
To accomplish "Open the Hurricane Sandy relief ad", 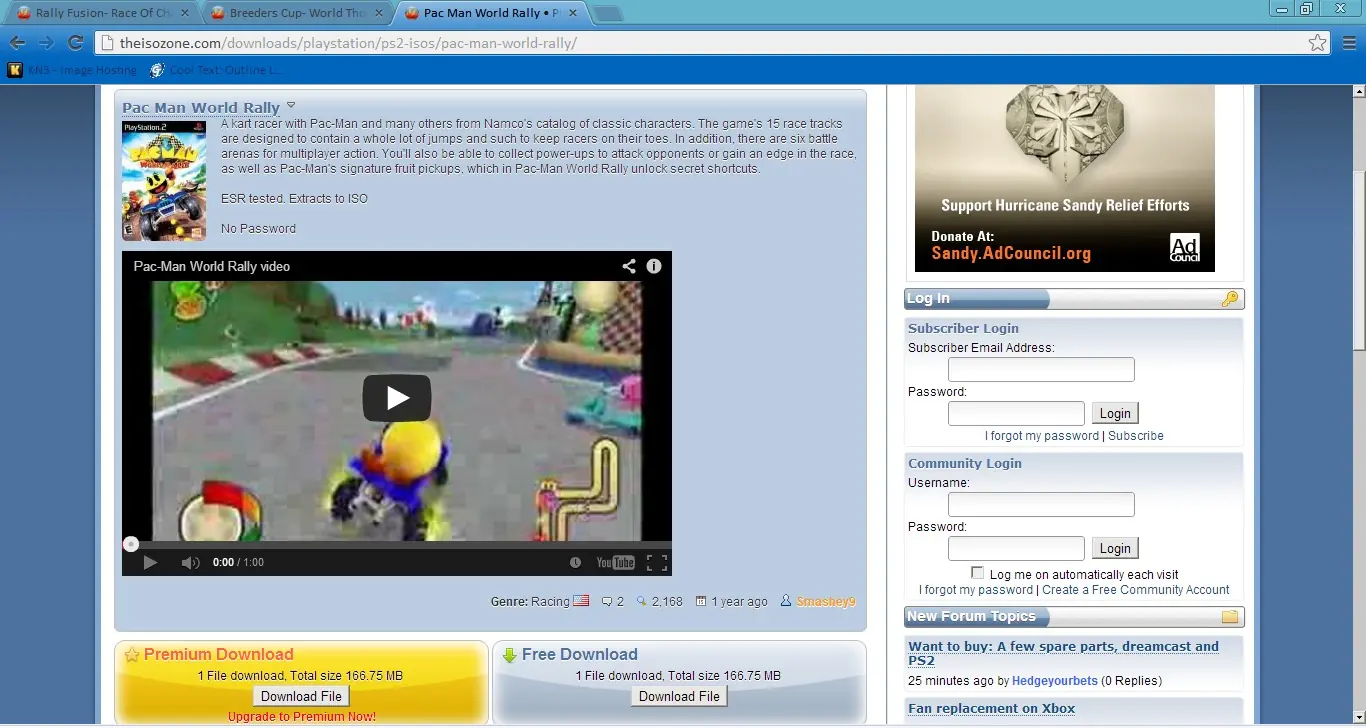I will point(1064,178).
